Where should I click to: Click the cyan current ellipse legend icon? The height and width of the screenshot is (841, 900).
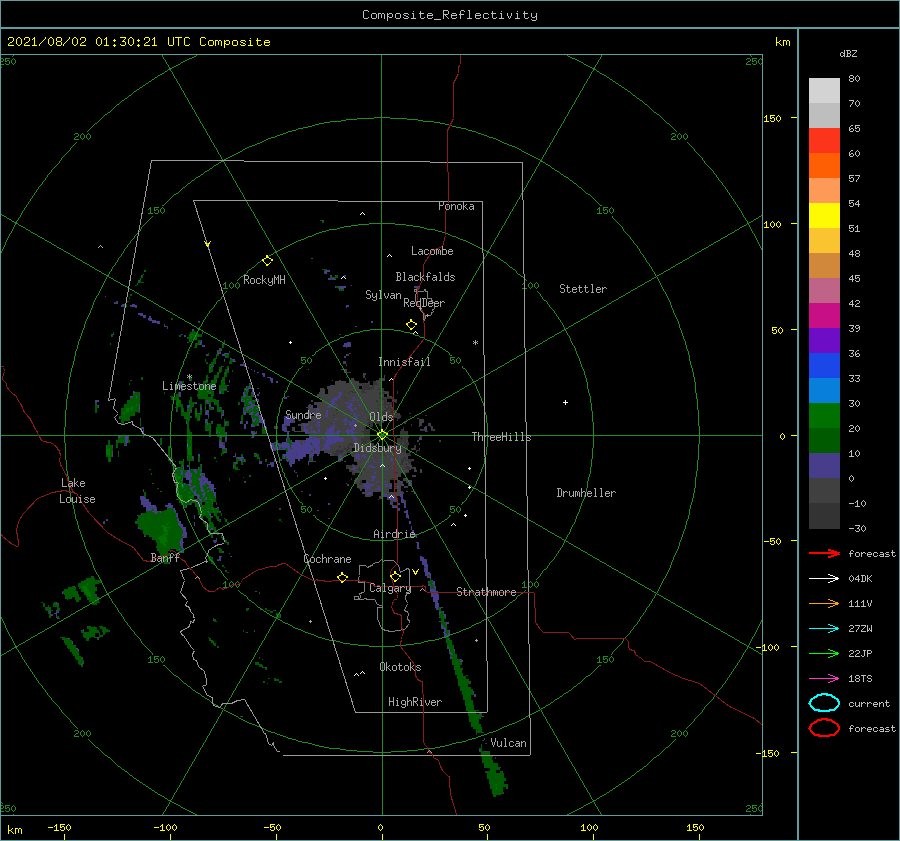coord(824,703)
